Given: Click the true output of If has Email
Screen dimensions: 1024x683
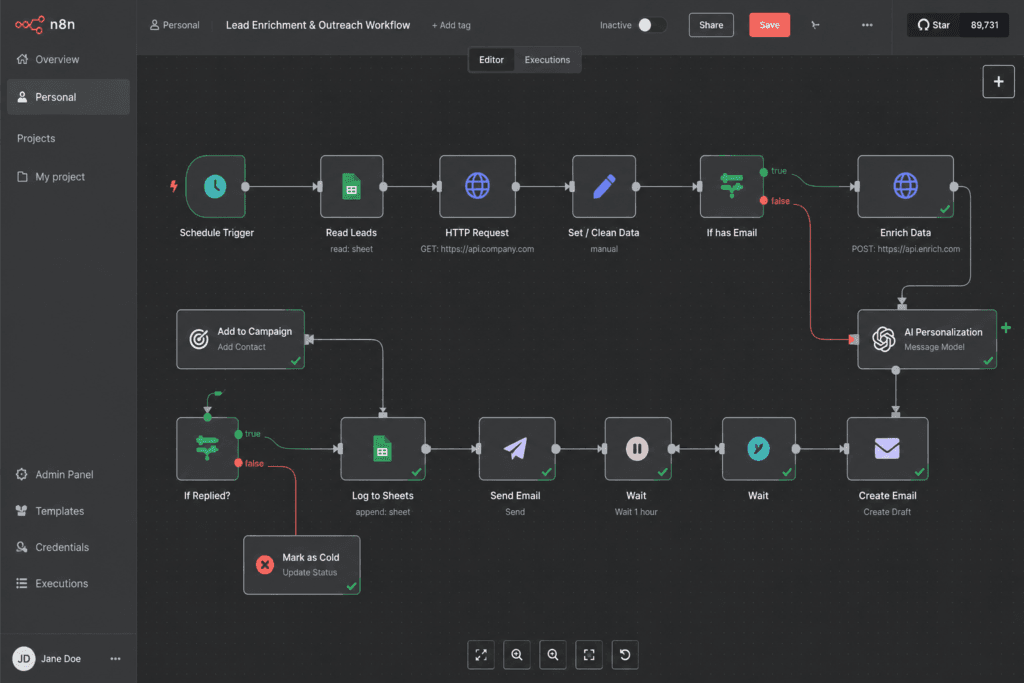Looking at the screenshot, I should (x=763, y=172).
